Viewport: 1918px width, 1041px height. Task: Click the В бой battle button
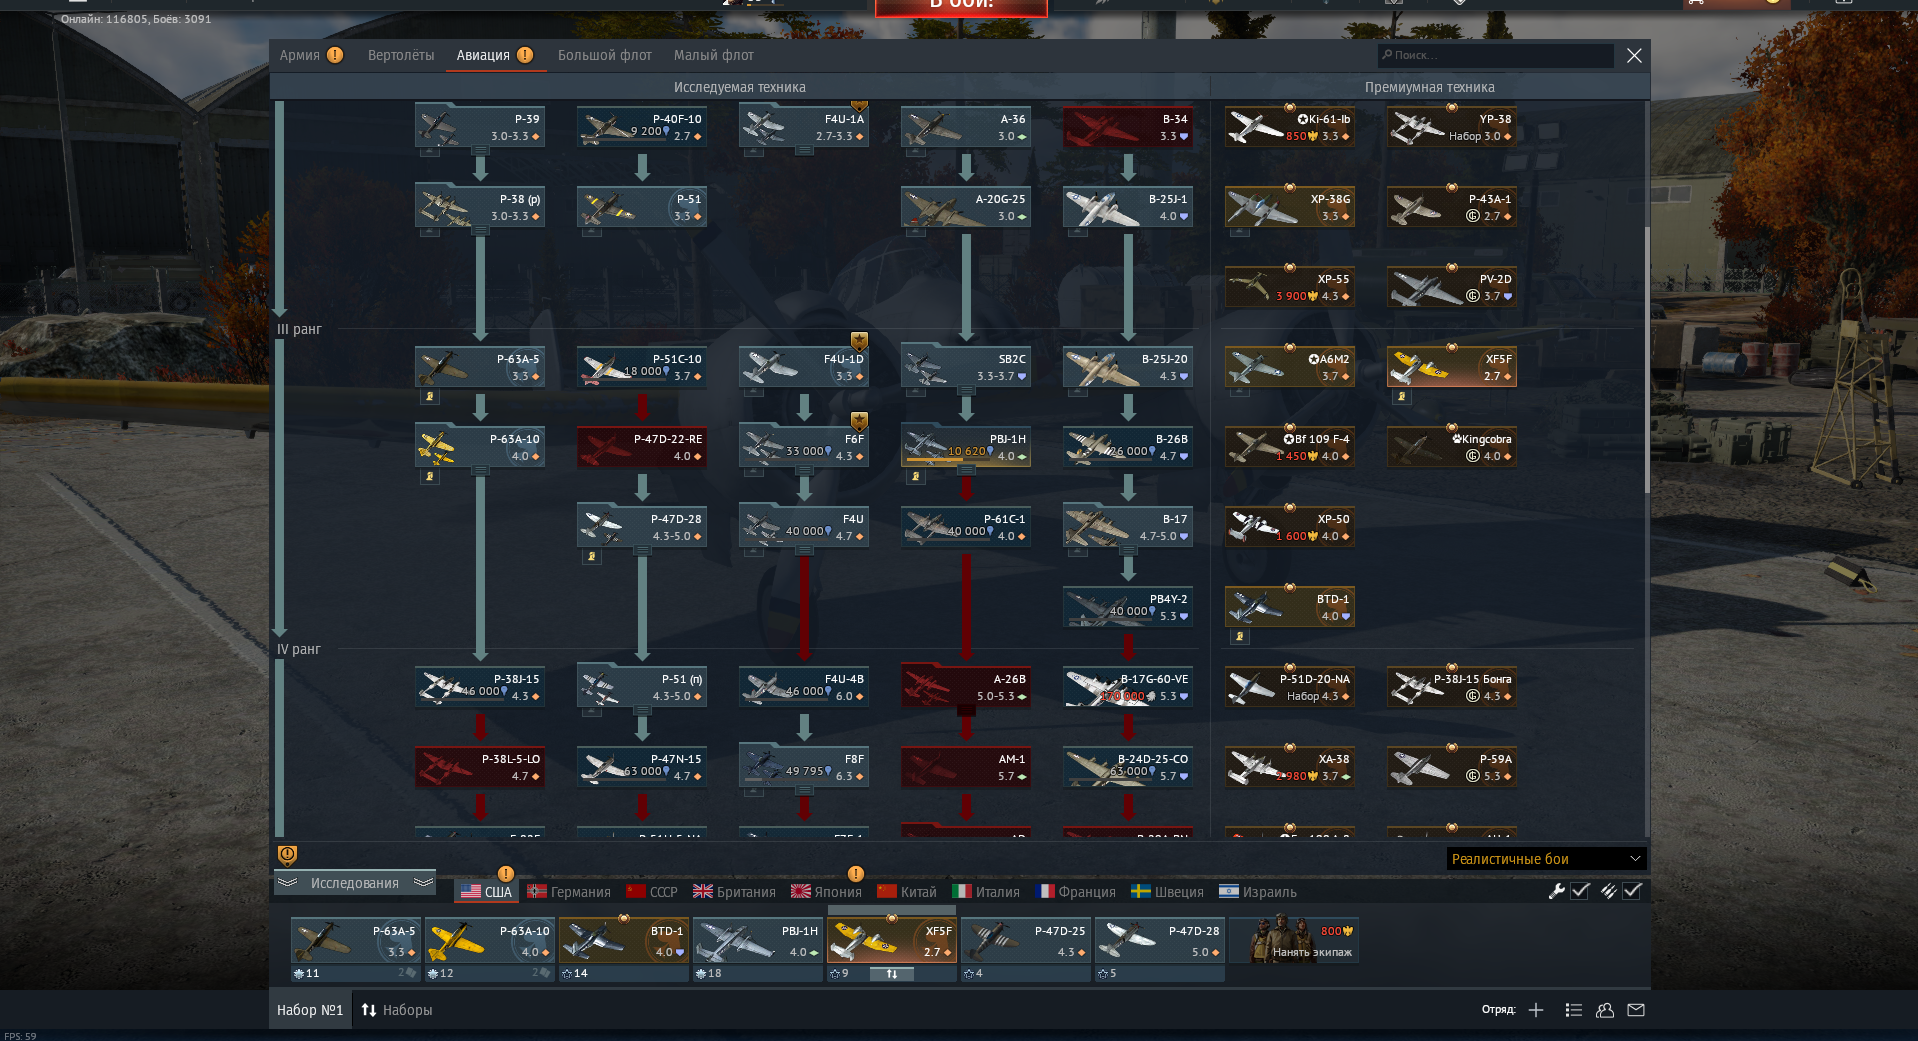coord(961,6)
